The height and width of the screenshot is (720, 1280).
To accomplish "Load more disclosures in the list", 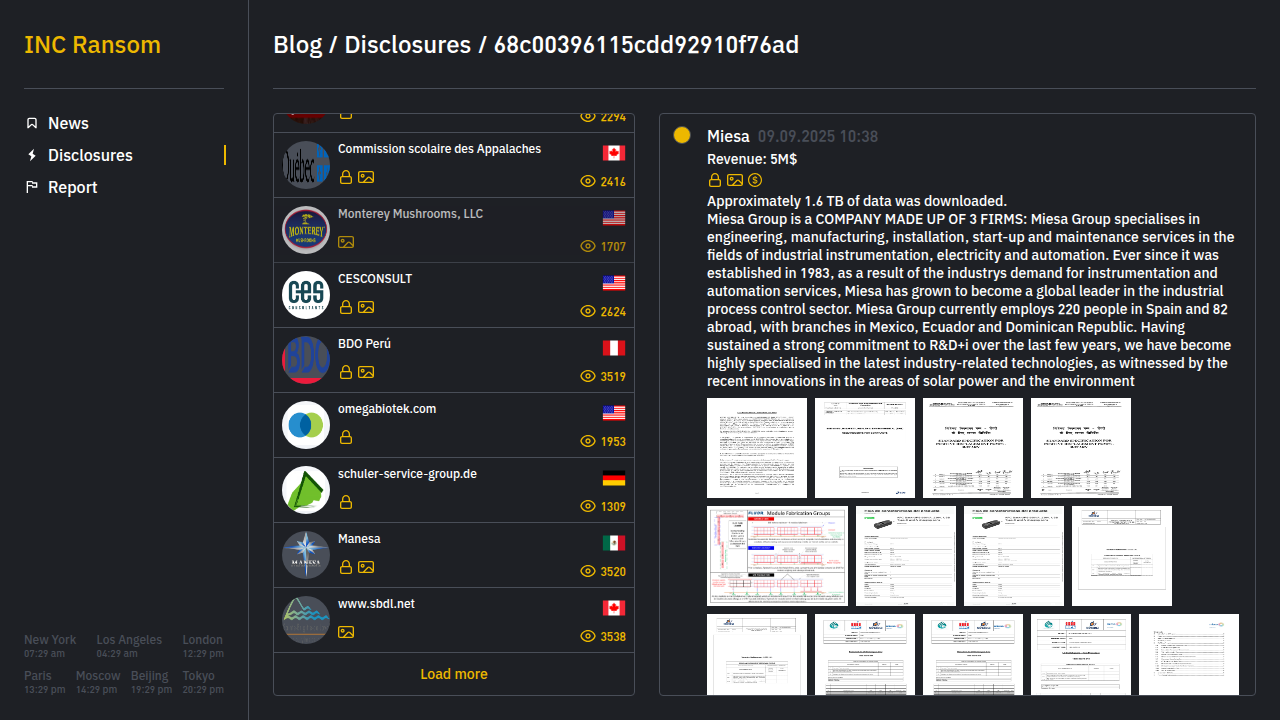I will [x=454, y=674].
